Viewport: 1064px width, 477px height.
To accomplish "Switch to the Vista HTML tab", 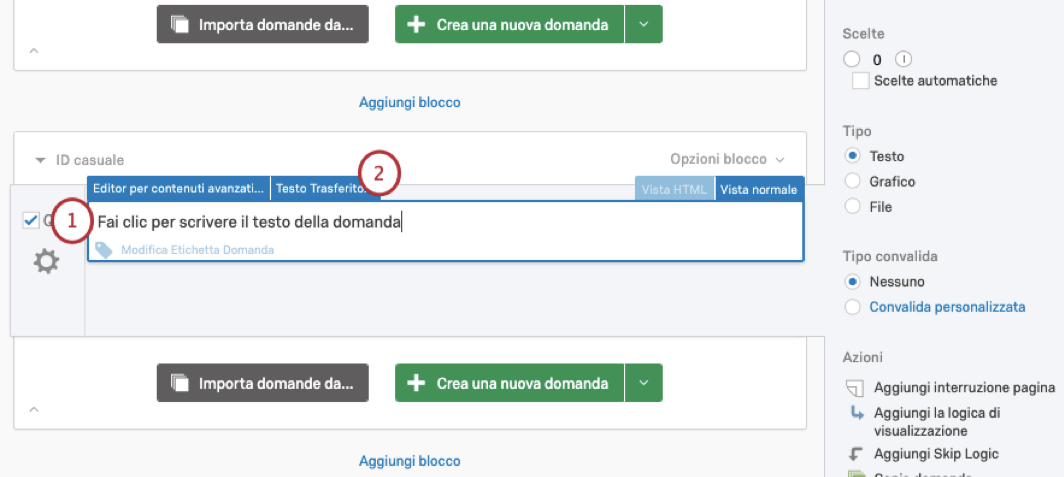I will (x=675, y=189).
